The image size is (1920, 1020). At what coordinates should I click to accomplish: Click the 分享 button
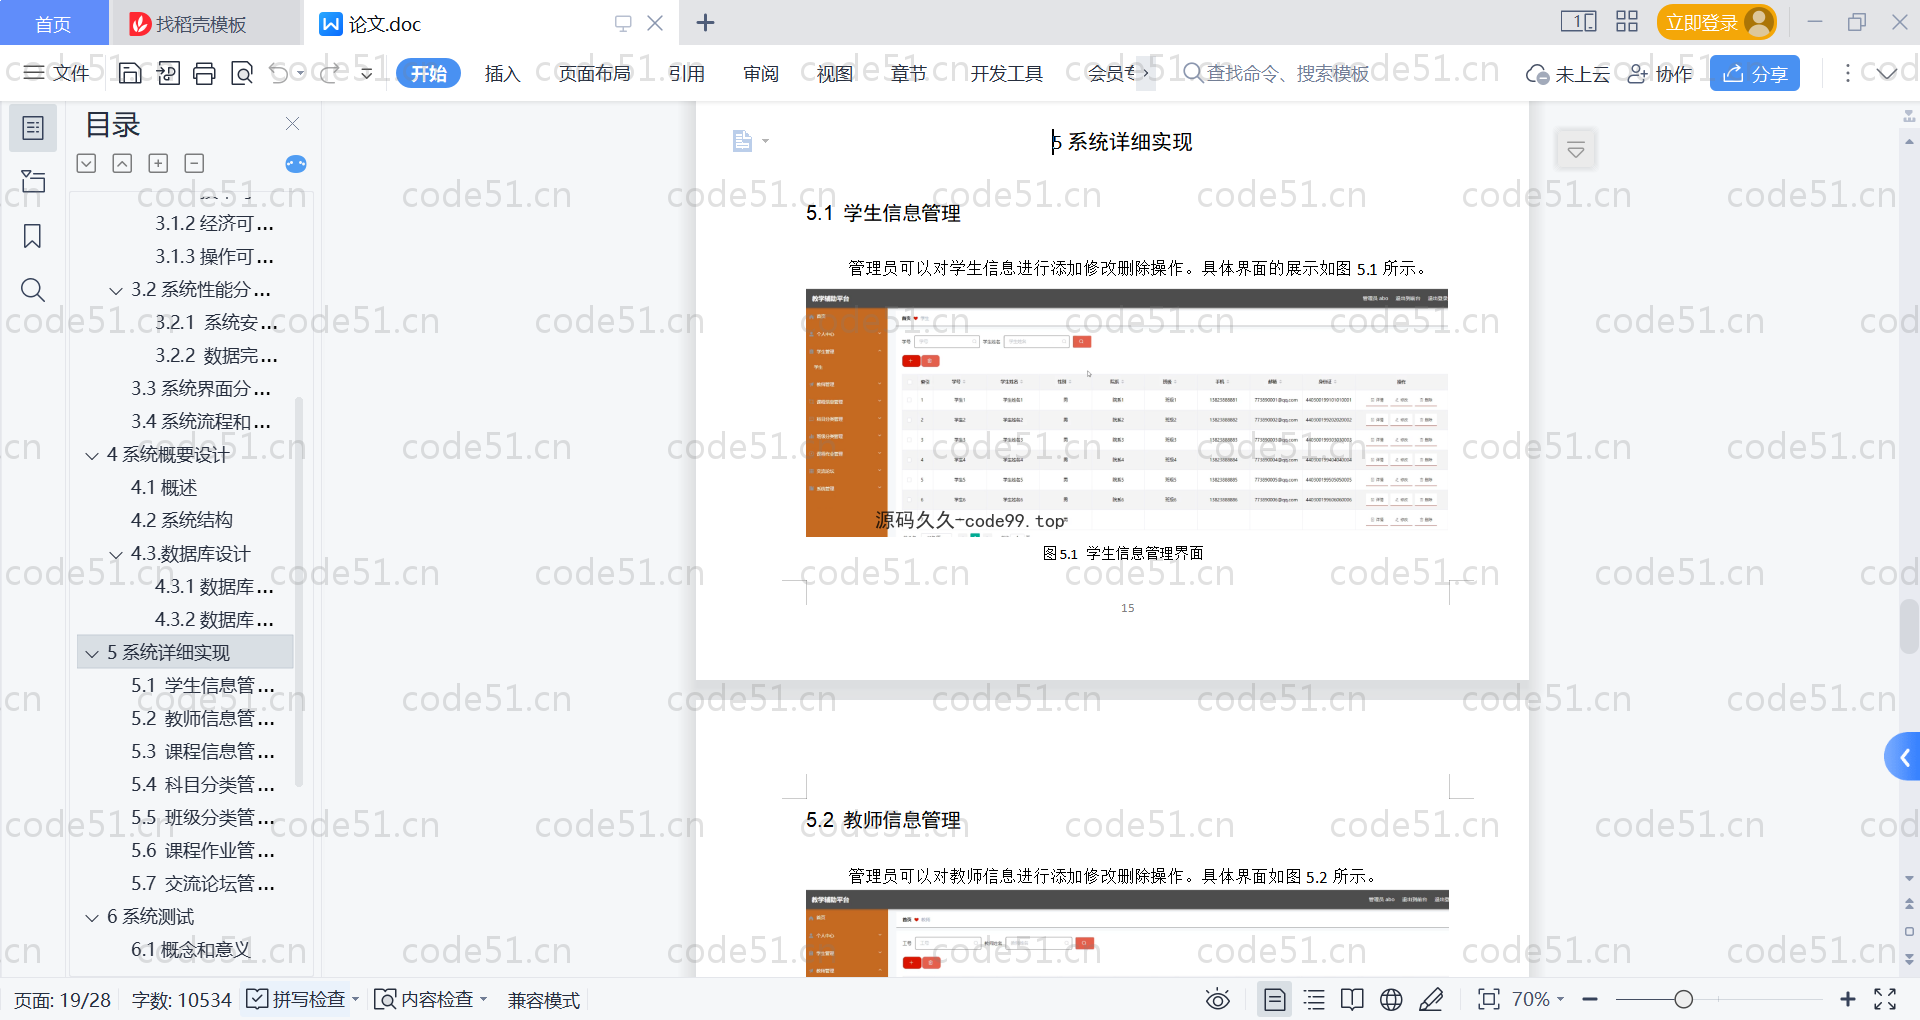point(1755,73)
